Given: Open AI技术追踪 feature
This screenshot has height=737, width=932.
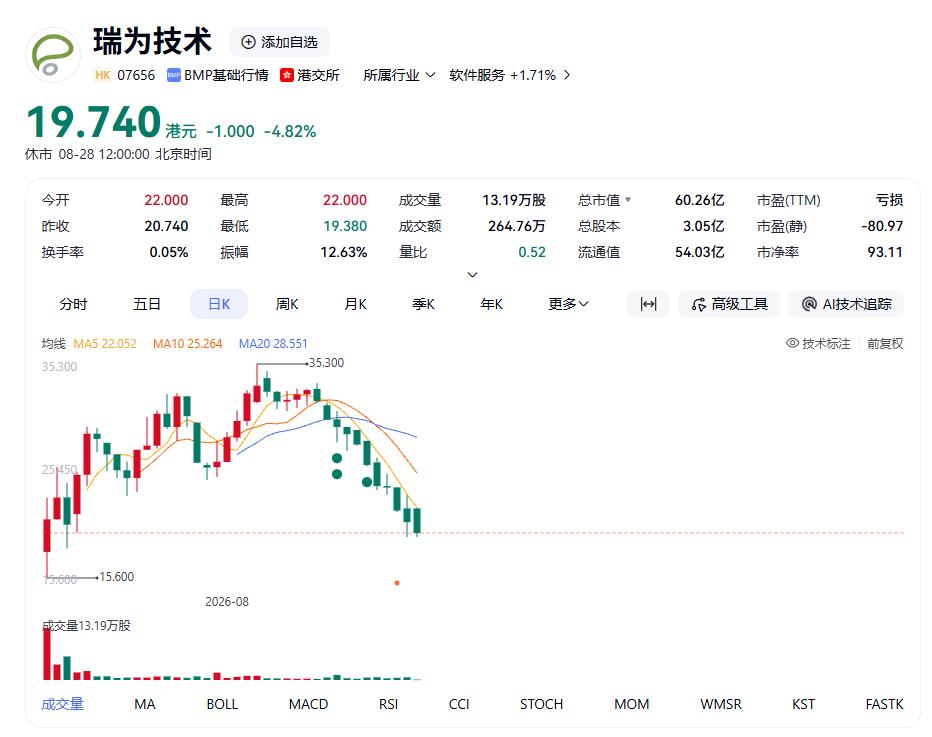Looking at the screenshot, I should [846, 304].
